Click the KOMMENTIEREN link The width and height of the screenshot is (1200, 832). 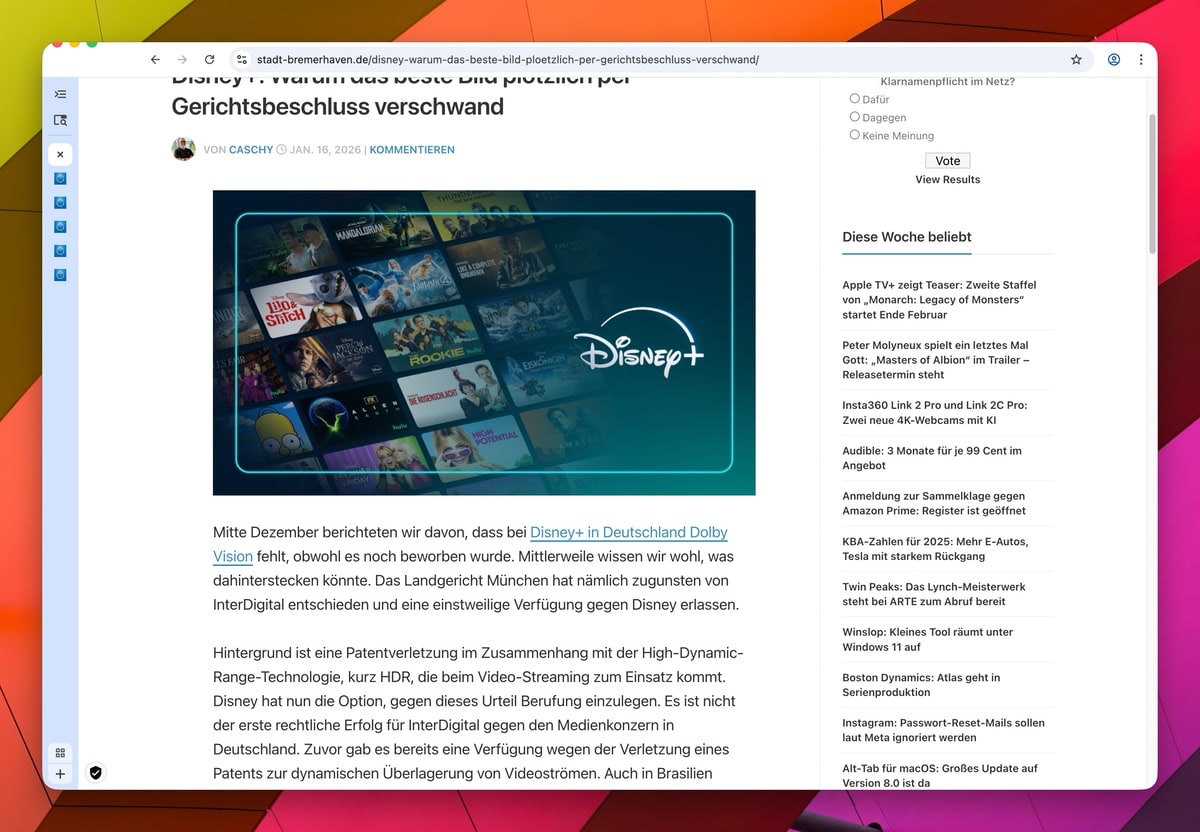412,150
